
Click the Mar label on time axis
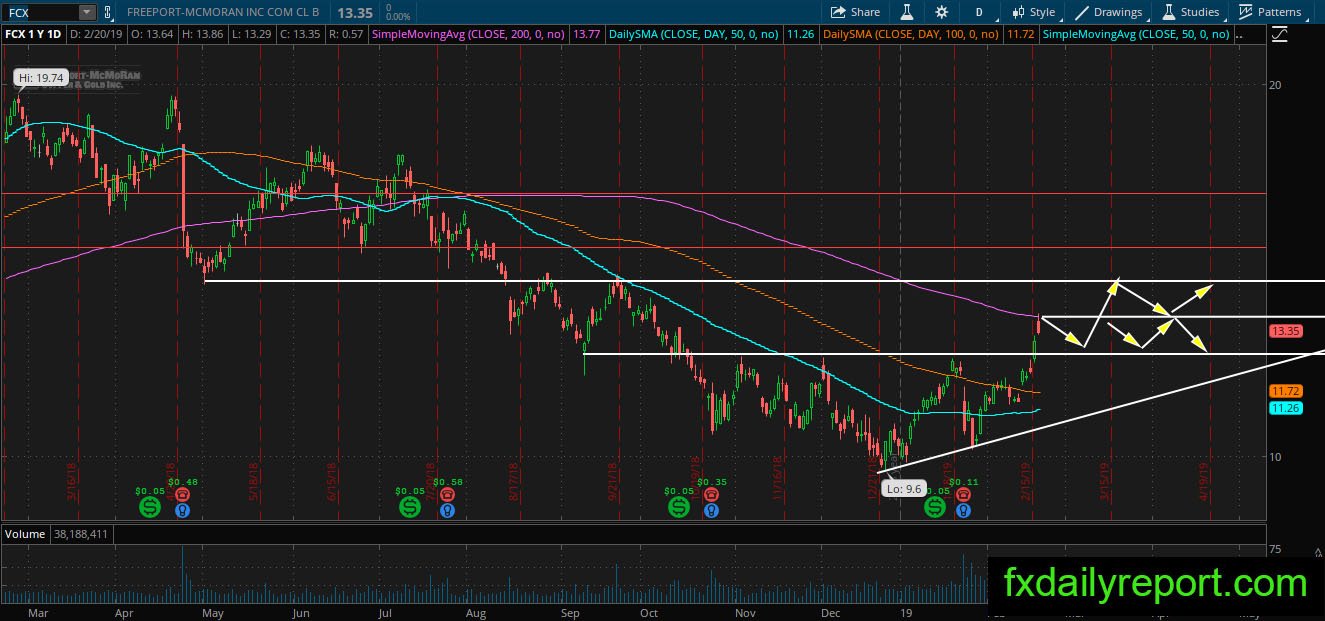click(x=38, y=613)
